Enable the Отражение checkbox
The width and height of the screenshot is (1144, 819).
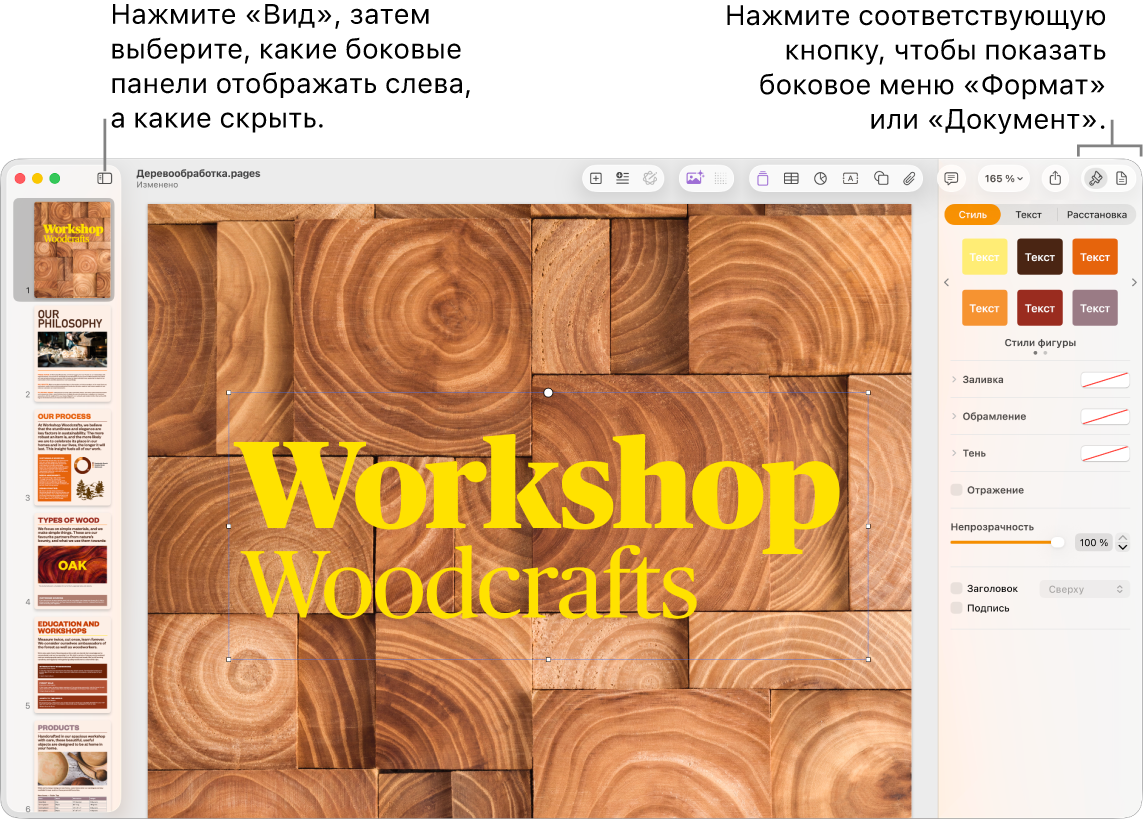click(x=956, y=490)
